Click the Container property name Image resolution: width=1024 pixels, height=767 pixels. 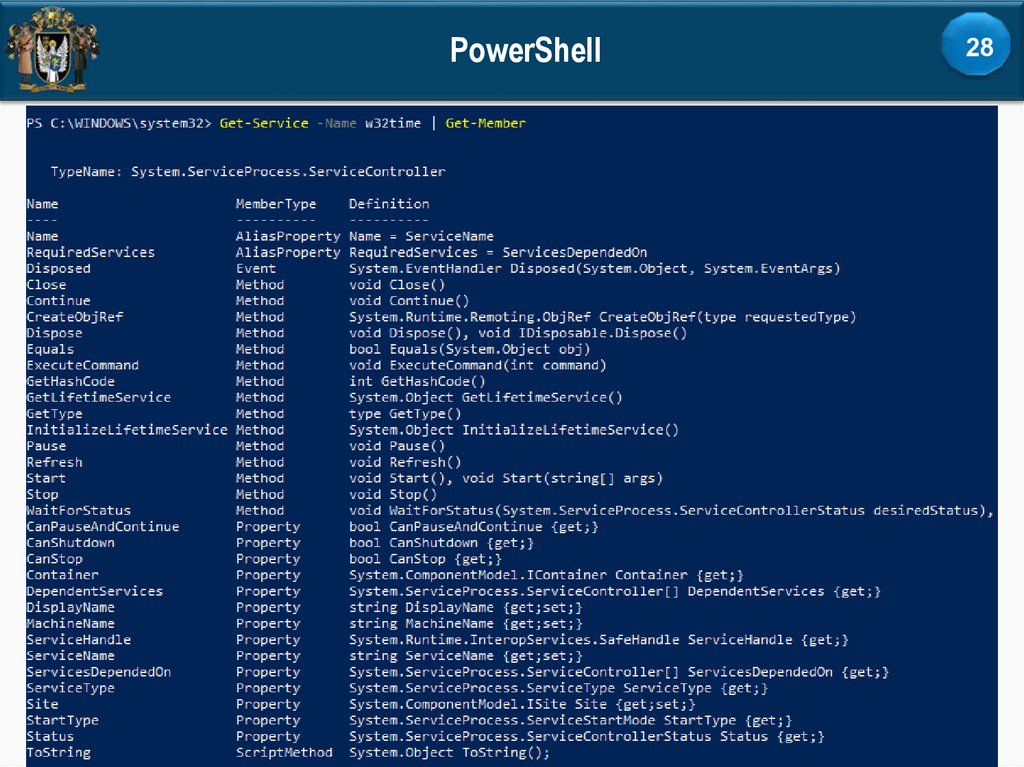pyautogui.click(x=63, y=575)
